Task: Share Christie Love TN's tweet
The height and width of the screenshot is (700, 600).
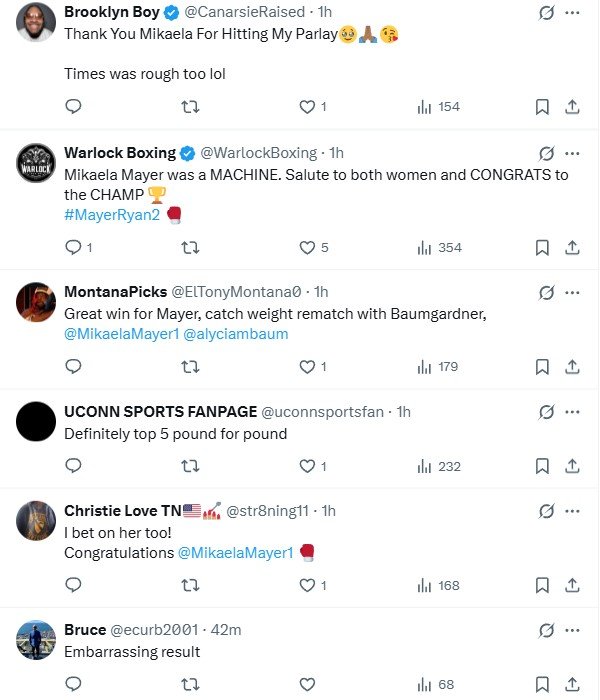Action: tap(573, 585)
